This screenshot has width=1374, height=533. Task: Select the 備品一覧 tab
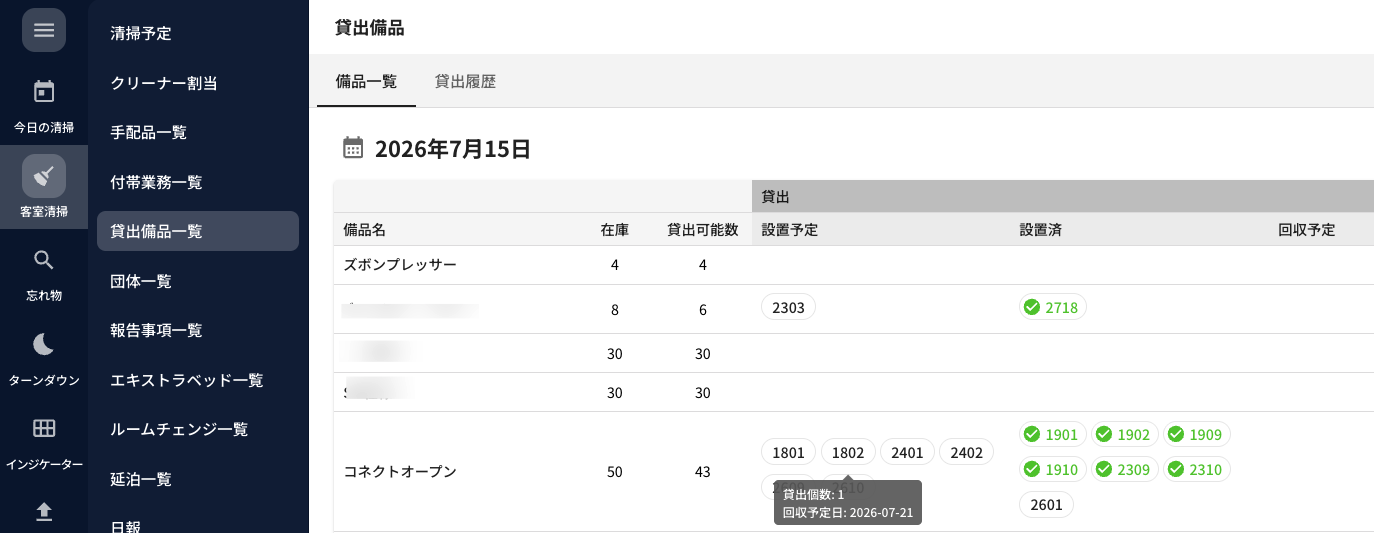367,82
